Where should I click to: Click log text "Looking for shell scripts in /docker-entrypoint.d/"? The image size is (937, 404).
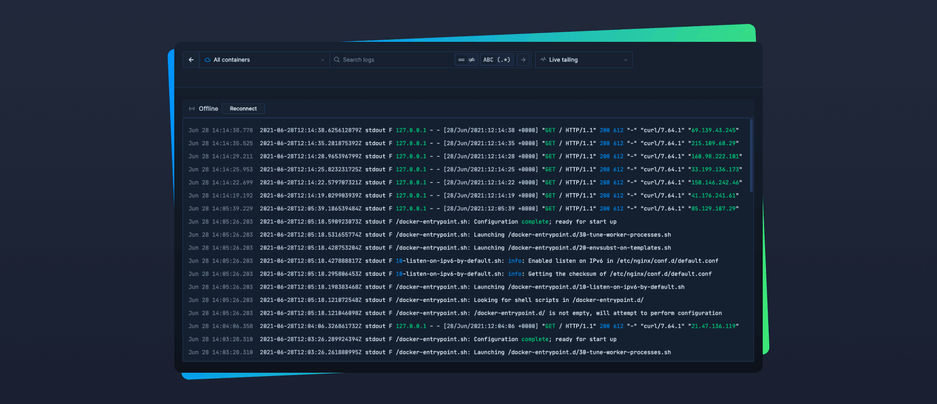click(x=559, y=300)
